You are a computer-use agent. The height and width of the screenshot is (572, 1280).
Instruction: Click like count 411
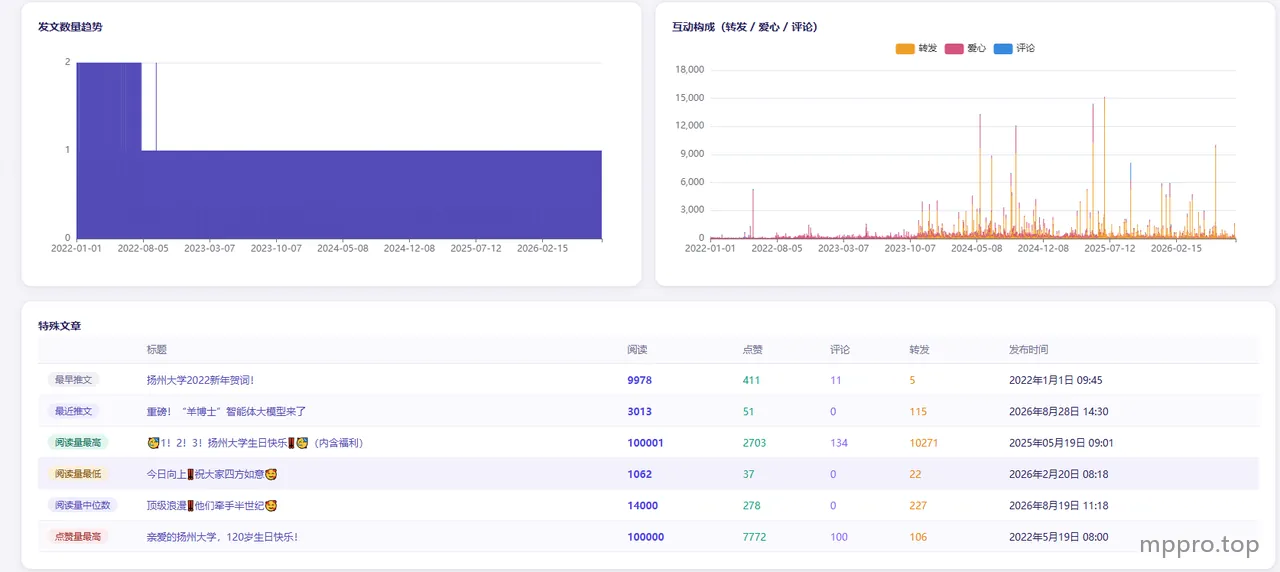pos(751,380)
